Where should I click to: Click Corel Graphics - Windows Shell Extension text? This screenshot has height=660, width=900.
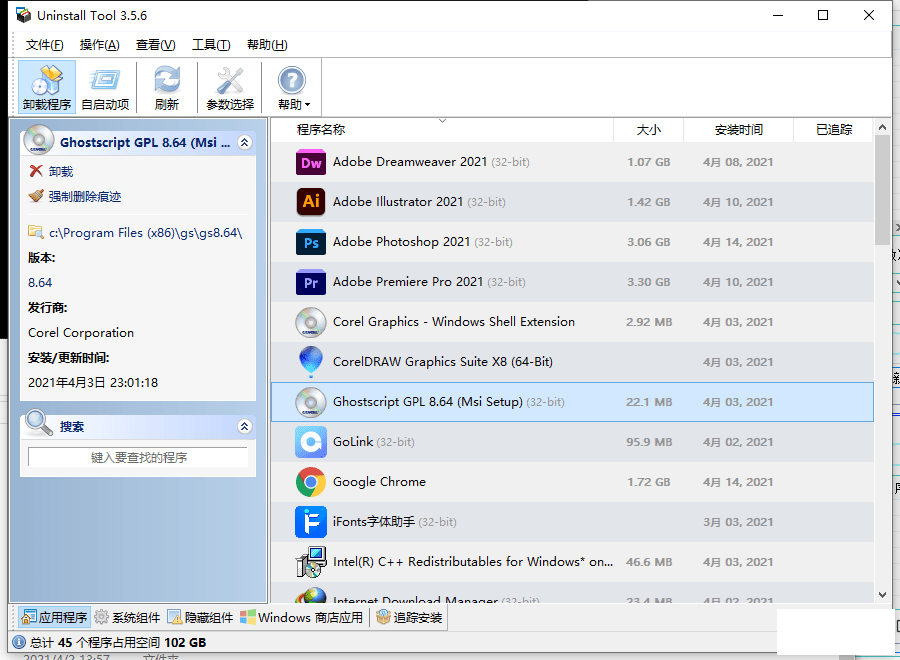(x=453, y=322)
